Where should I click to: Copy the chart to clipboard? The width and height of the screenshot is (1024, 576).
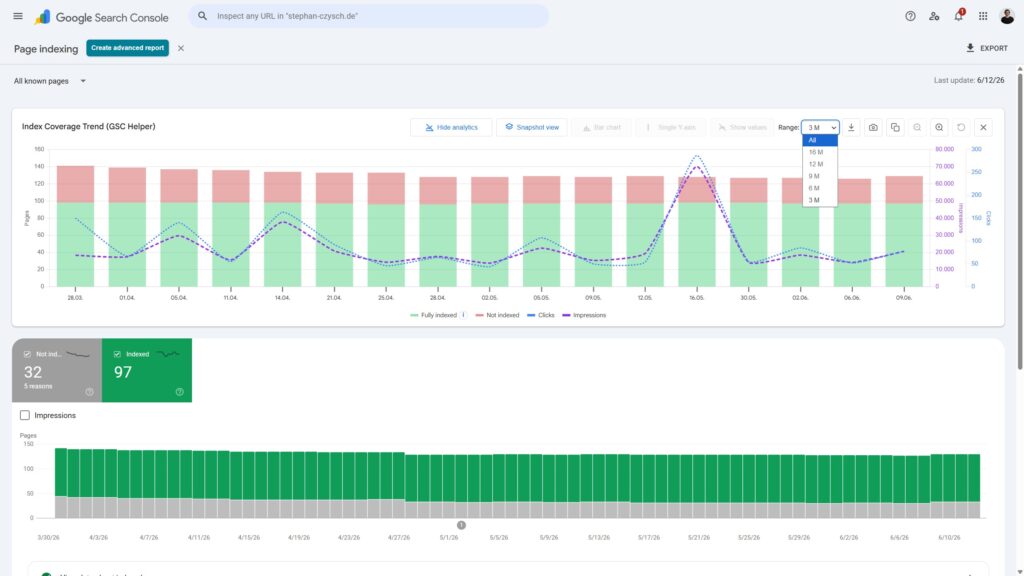click(895, 127)
